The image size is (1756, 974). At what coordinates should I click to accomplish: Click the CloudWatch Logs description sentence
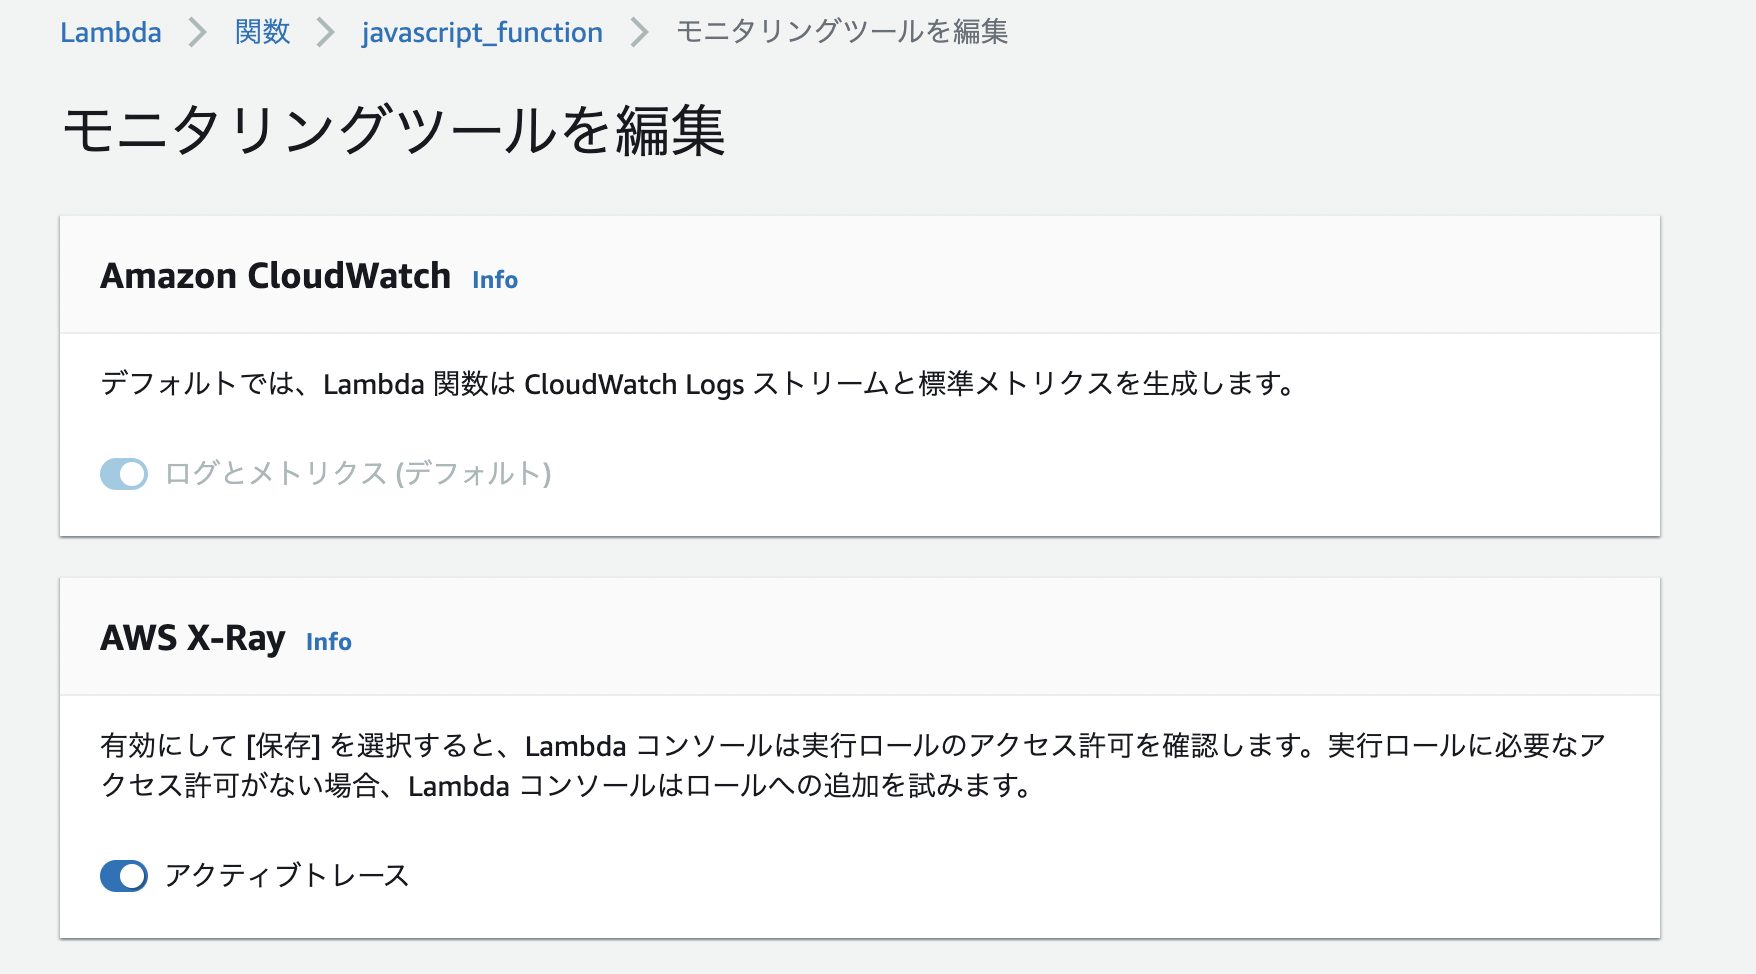tap(697, 383)
